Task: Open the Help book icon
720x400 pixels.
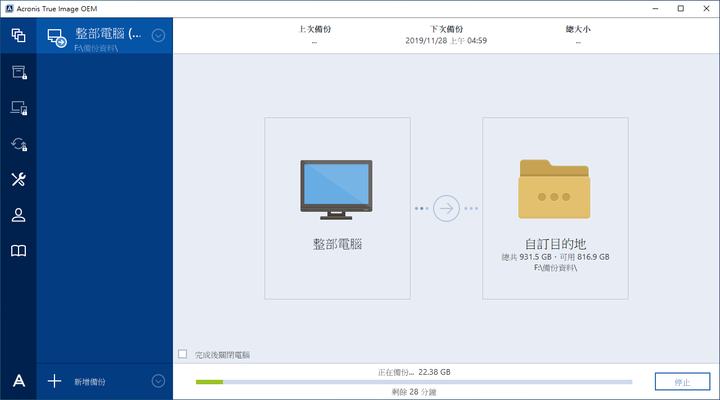Action: tap(18, 251)
